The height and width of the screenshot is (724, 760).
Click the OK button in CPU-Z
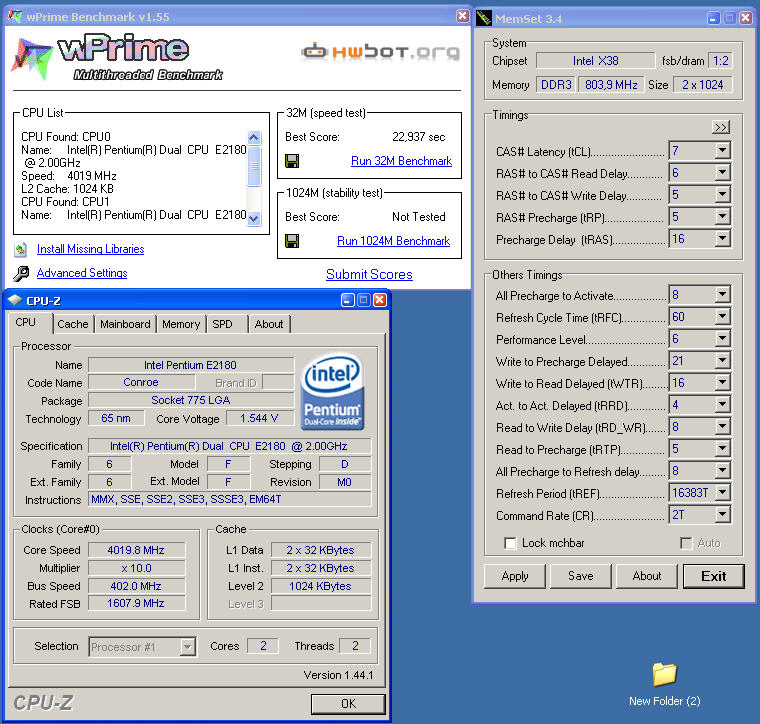tap(348, 704)
